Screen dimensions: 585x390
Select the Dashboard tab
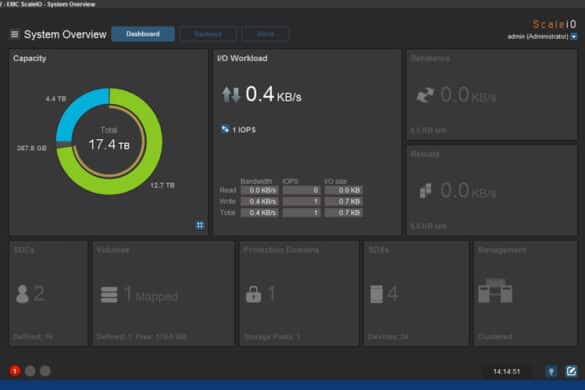click(x=143, y=34)
